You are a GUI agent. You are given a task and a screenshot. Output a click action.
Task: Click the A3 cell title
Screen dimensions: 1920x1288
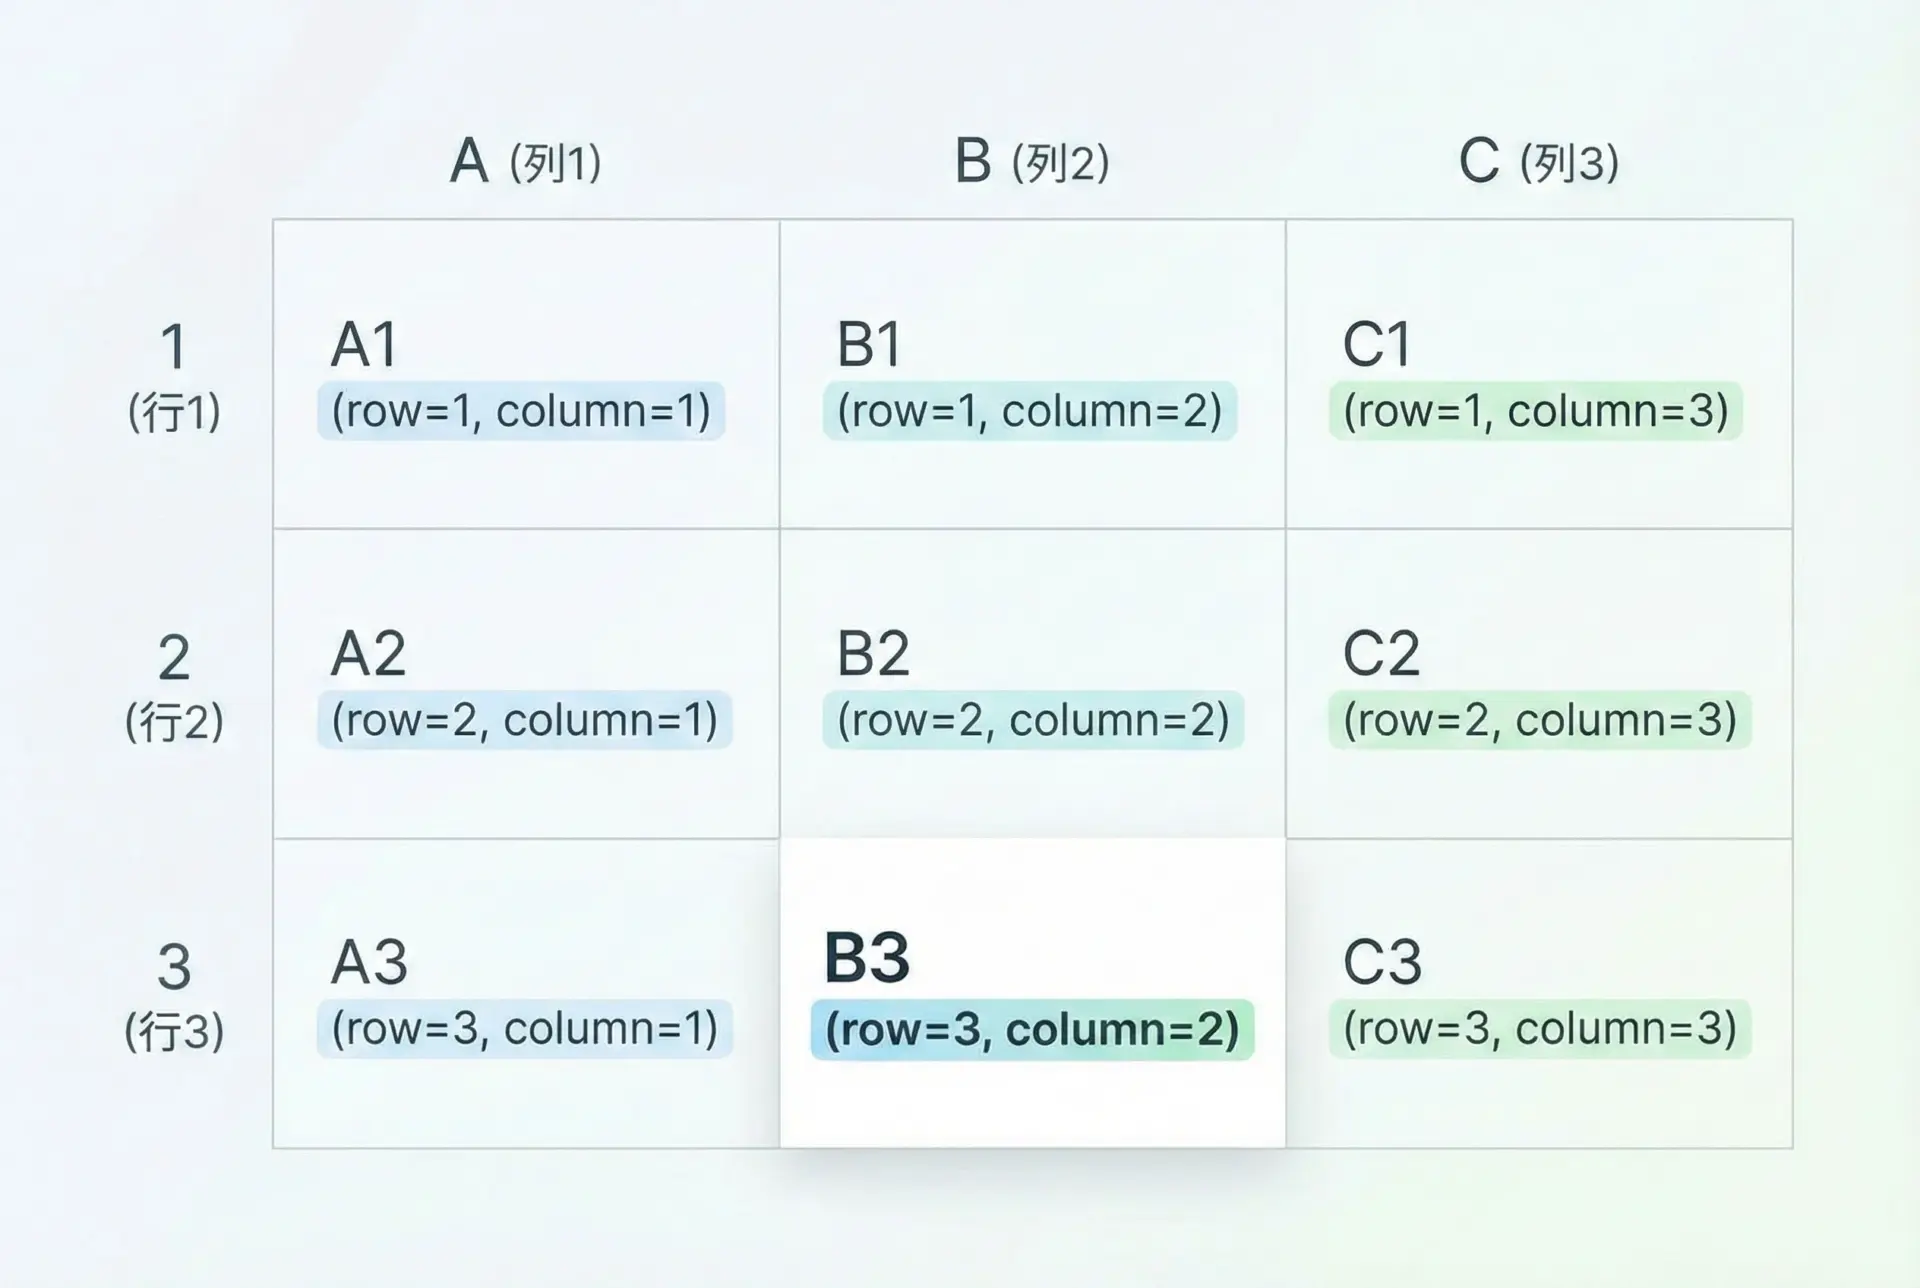pyautogui.click(x=369, y=963)
